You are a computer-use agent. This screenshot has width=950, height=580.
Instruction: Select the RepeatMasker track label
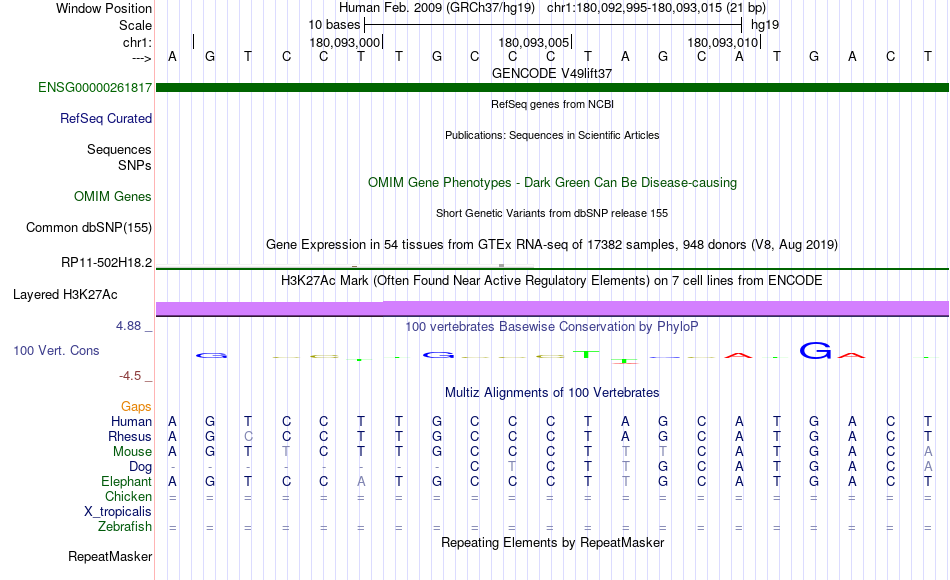click(x=110, y=556)
